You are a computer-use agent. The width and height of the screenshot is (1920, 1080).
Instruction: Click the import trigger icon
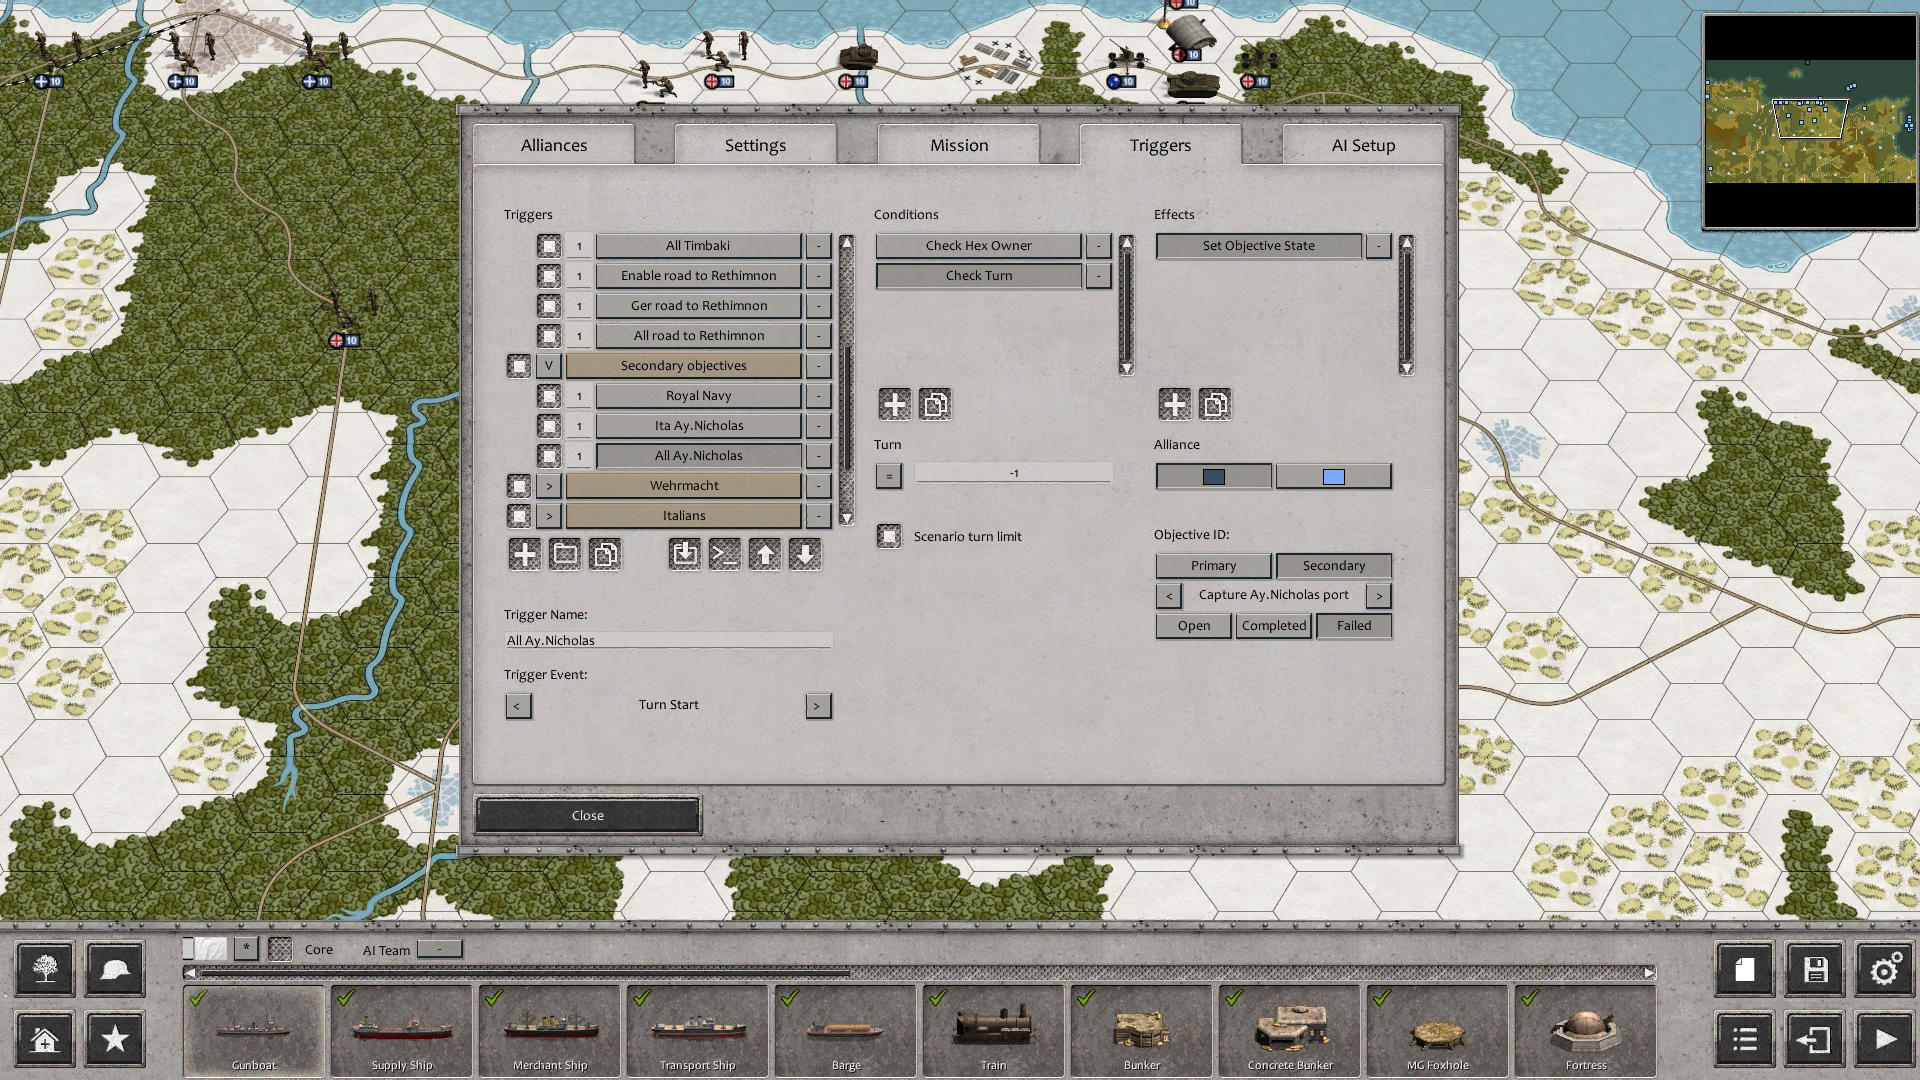[x=685, y=554]
